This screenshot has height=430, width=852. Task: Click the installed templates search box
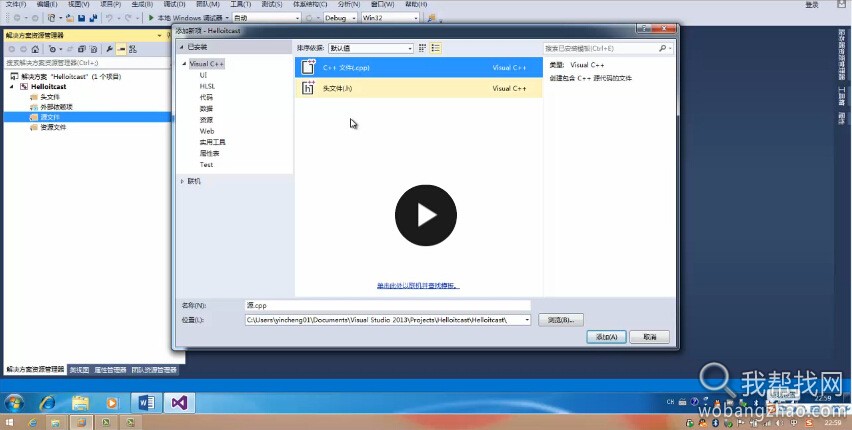(x=600, y=48)
